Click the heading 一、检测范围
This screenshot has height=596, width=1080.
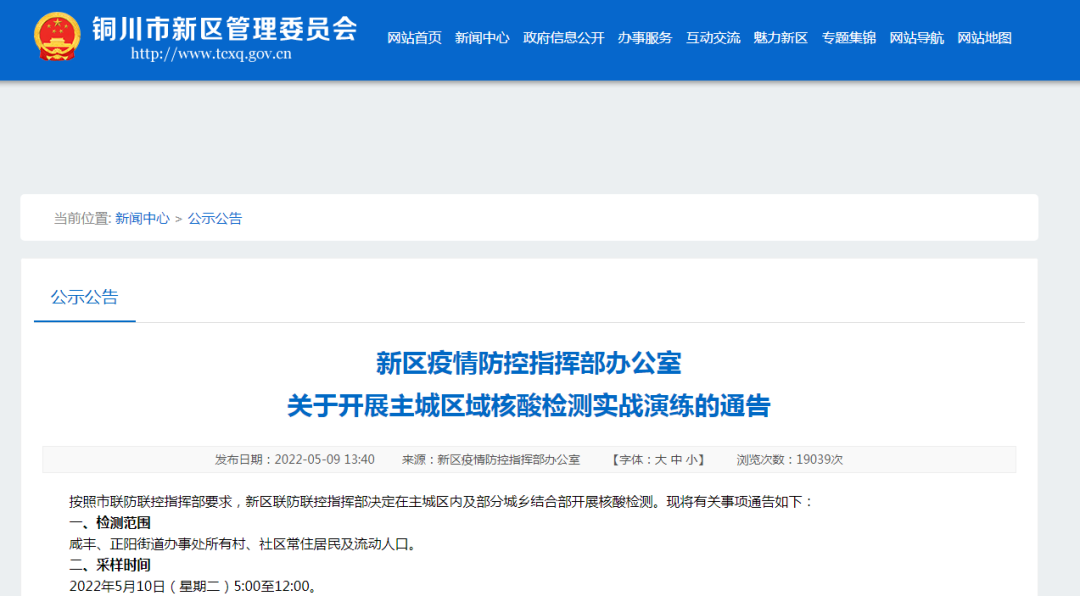(x=110, y=523)
